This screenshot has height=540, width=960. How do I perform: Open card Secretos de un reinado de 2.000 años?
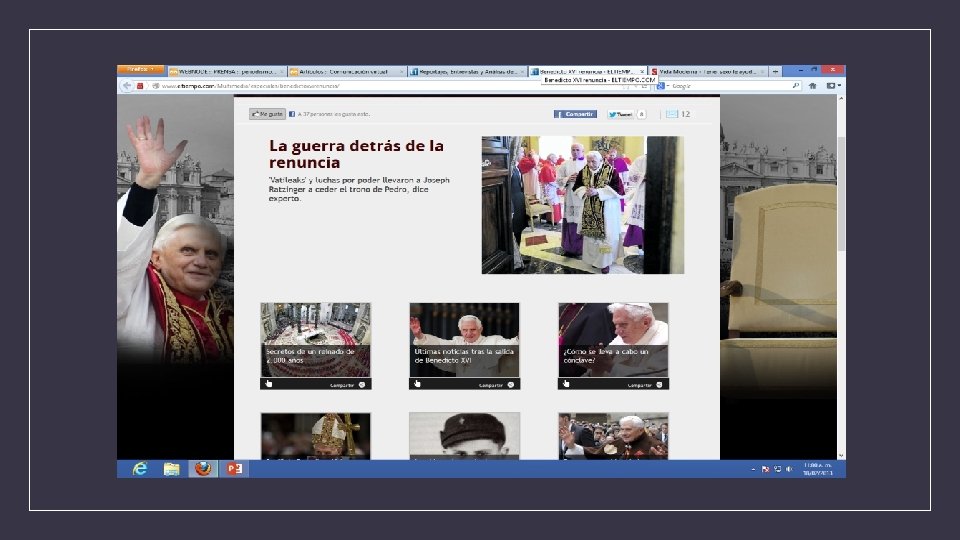click(x=315, y=340)
